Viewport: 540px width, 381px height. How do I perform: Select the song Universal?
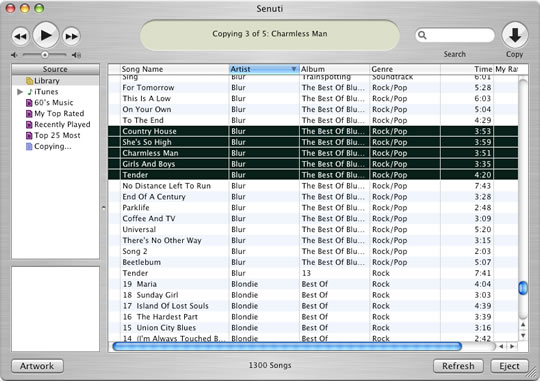313,229
